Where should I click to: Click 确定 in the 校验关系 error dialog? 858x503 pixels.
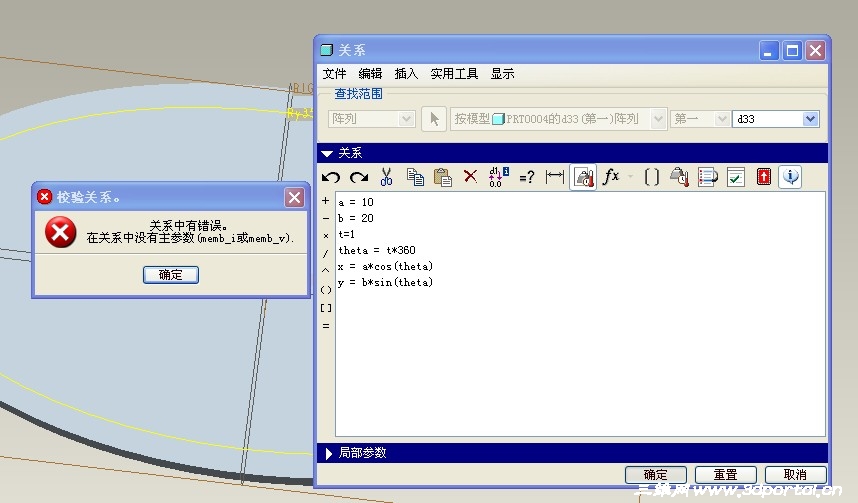[x=171, y=275]
